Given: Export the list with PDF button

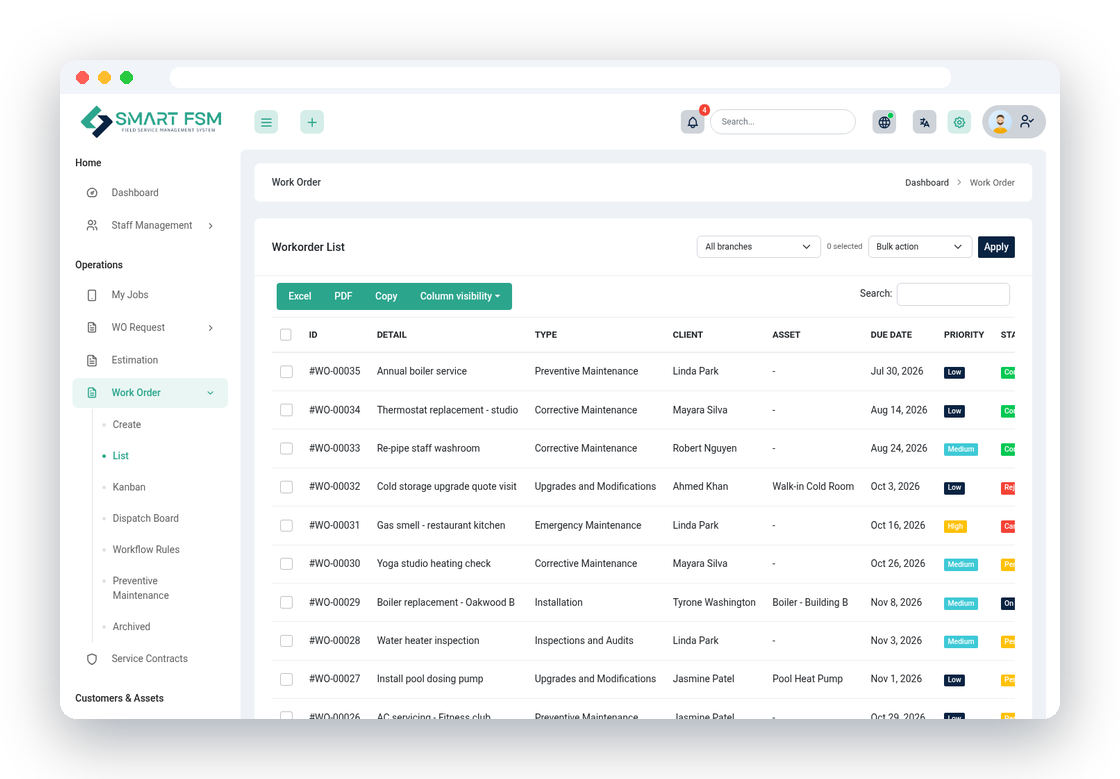Looking at the screenshot, I should pos(344,296).
